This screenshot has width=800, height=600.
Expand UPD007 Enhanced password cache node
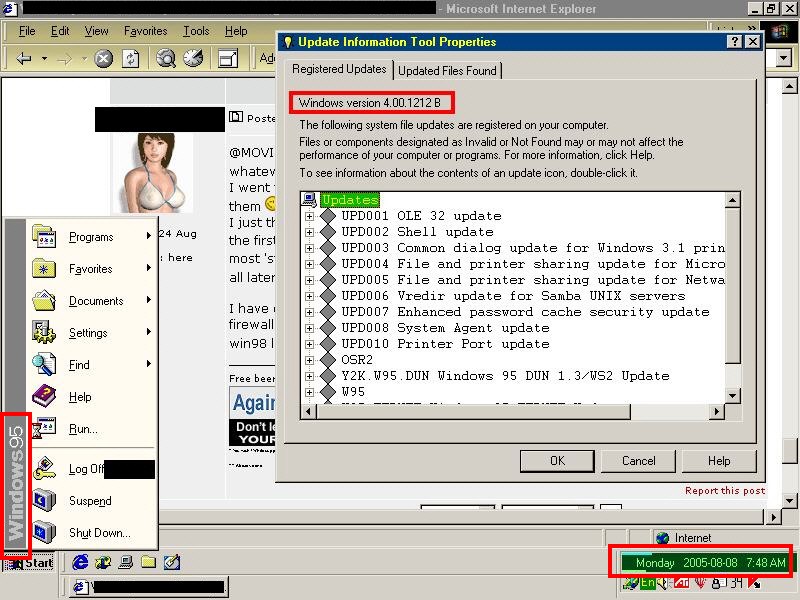coord(309,312)
